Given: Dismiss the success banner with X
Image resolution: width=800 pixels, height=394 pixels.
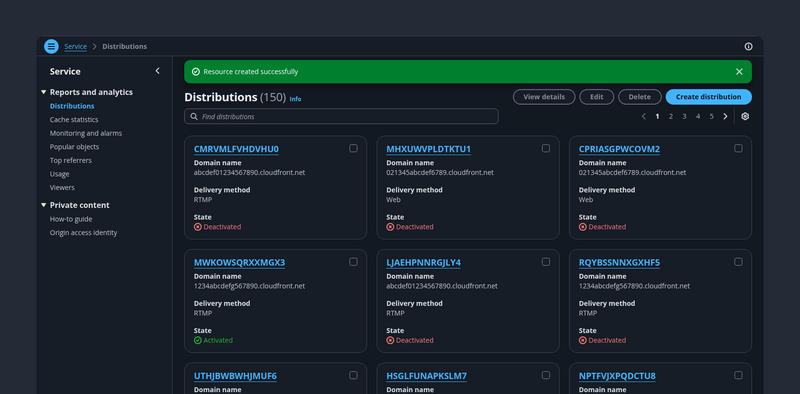Looking at the screenshot, I should [x=739, y=72].
